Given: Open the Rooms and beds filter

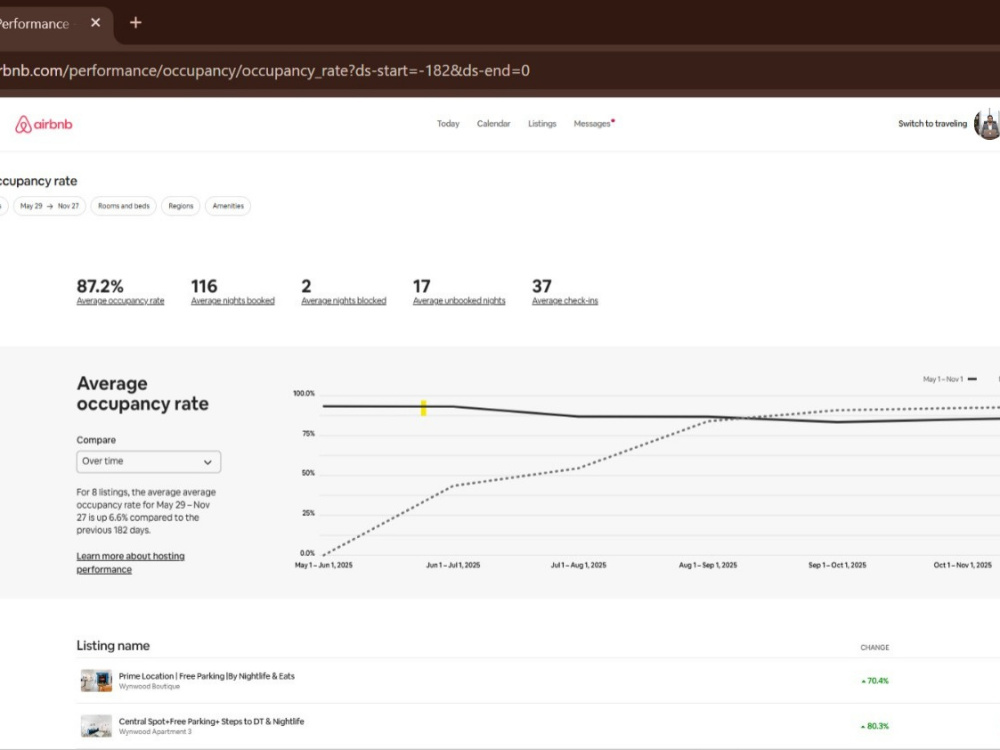Looking at the screenshot, I should tap(124, 206).
